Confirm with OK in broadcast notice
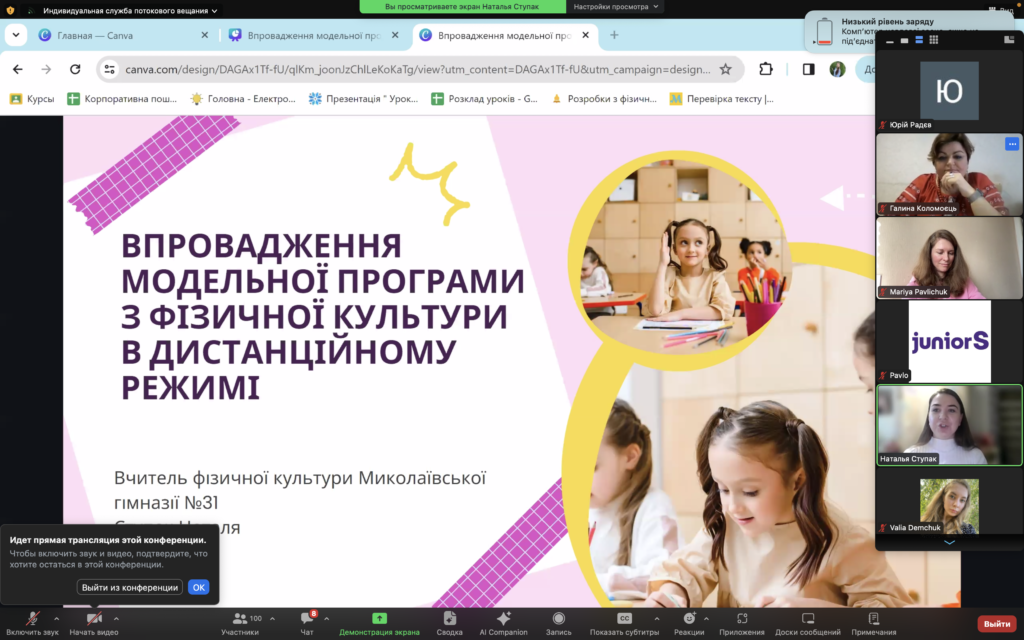The height and width of the screenshot is (640, 1024). [199, 587]
